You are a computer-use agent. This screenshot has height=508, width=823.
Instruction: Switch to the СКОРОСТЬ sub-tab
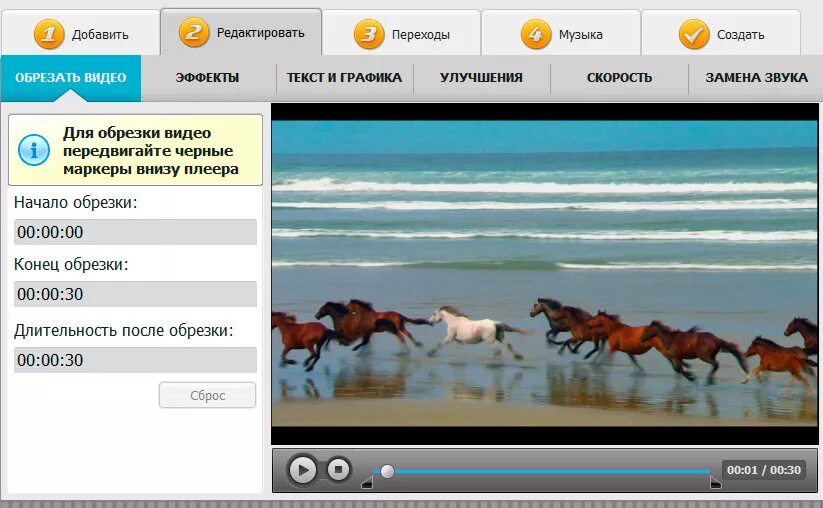619,78
